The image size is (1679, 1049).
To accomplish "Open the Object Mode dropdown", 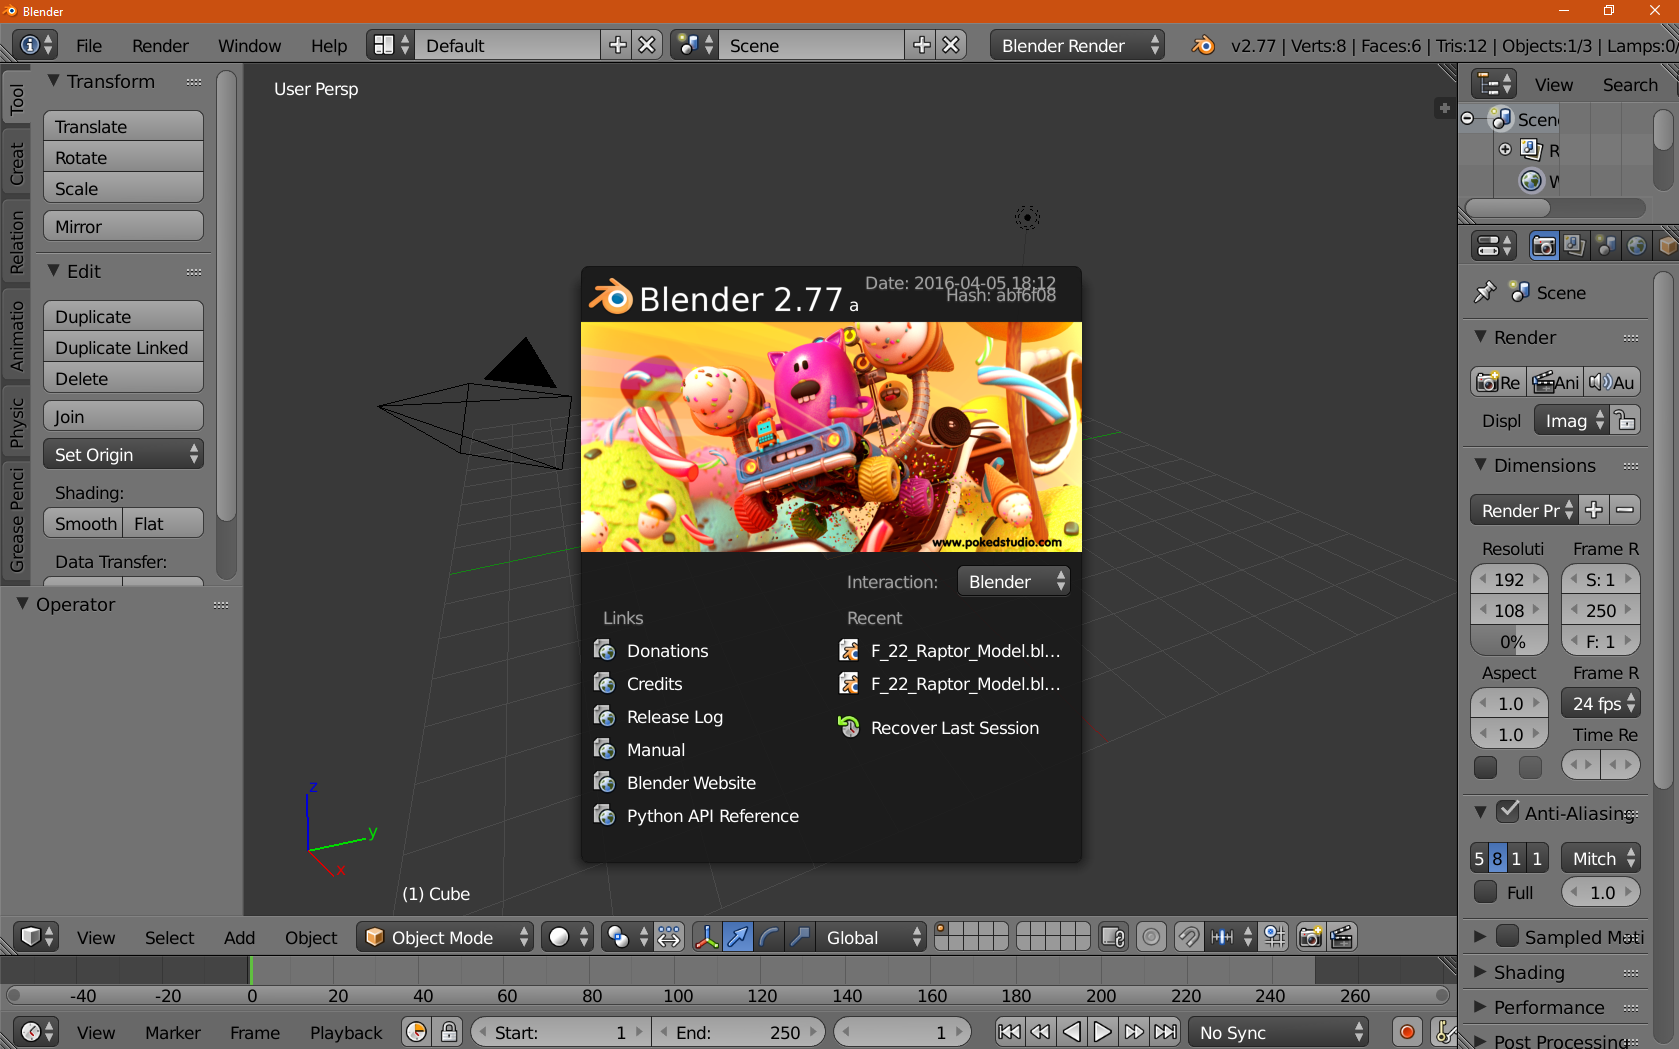I will (x=445, y=937).
